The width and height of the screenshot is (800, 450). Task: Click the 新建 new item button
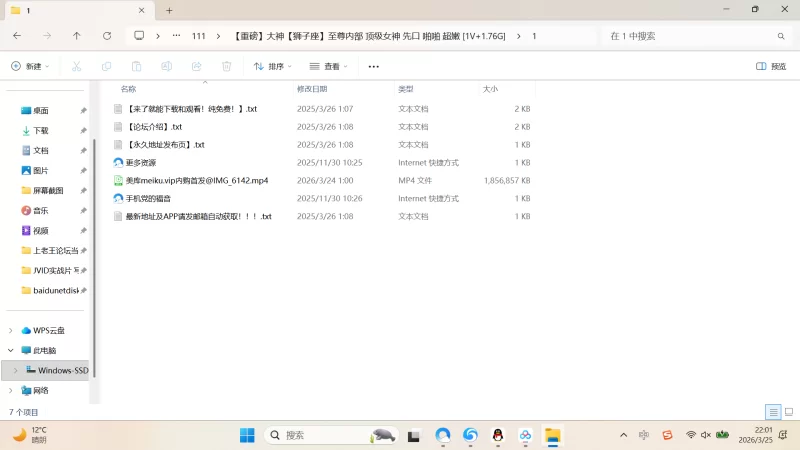coord(30,66)
